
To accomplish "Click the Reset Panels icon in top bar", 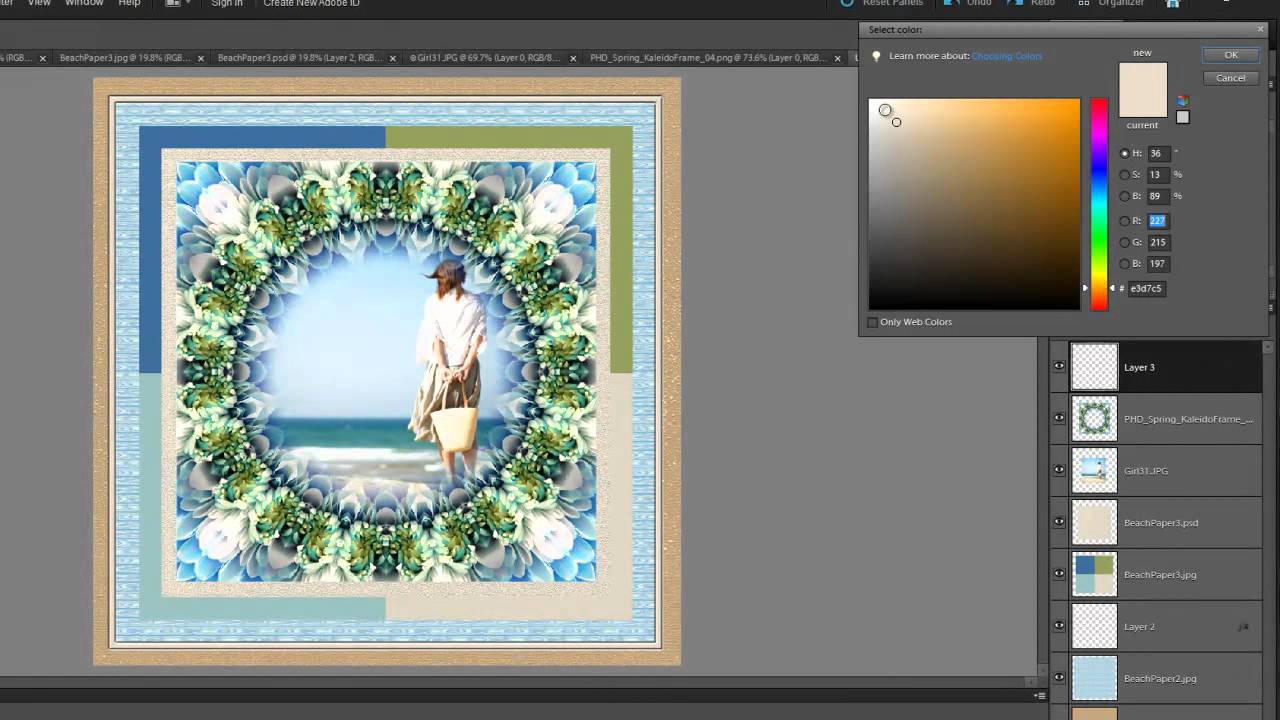I will 847,3.
